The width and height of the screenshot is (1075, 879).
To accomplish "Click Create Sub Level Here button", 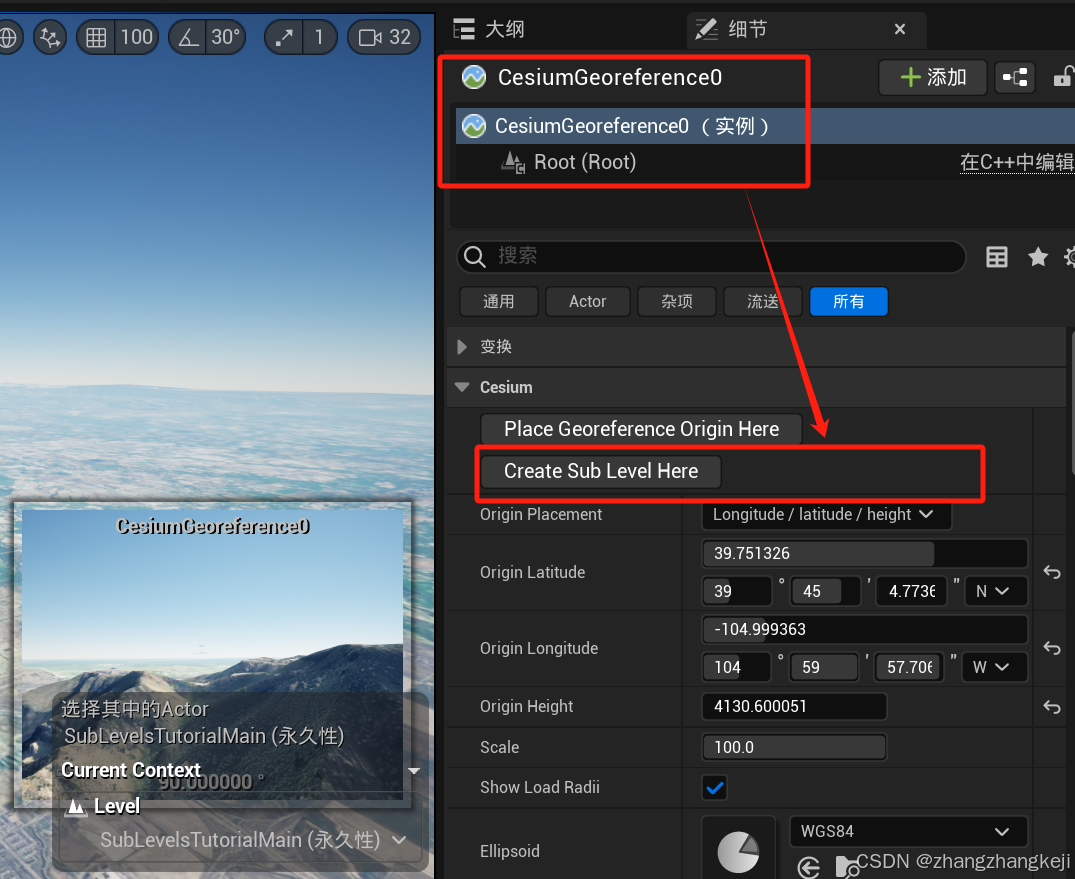I will [x=601, y=471].
